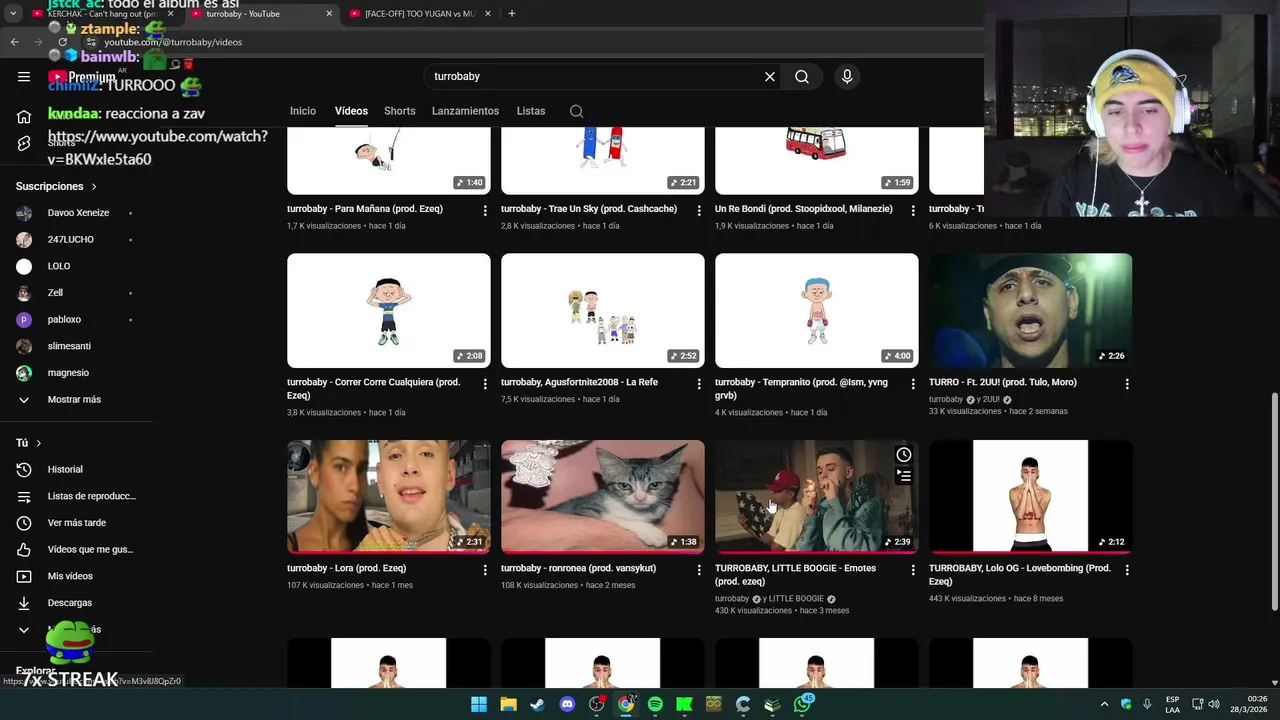Image resolution: width=1280 pixels, height=720 pixels.
Task: Play the ronronea cat video thumbnail
Action: click(603, 497)
